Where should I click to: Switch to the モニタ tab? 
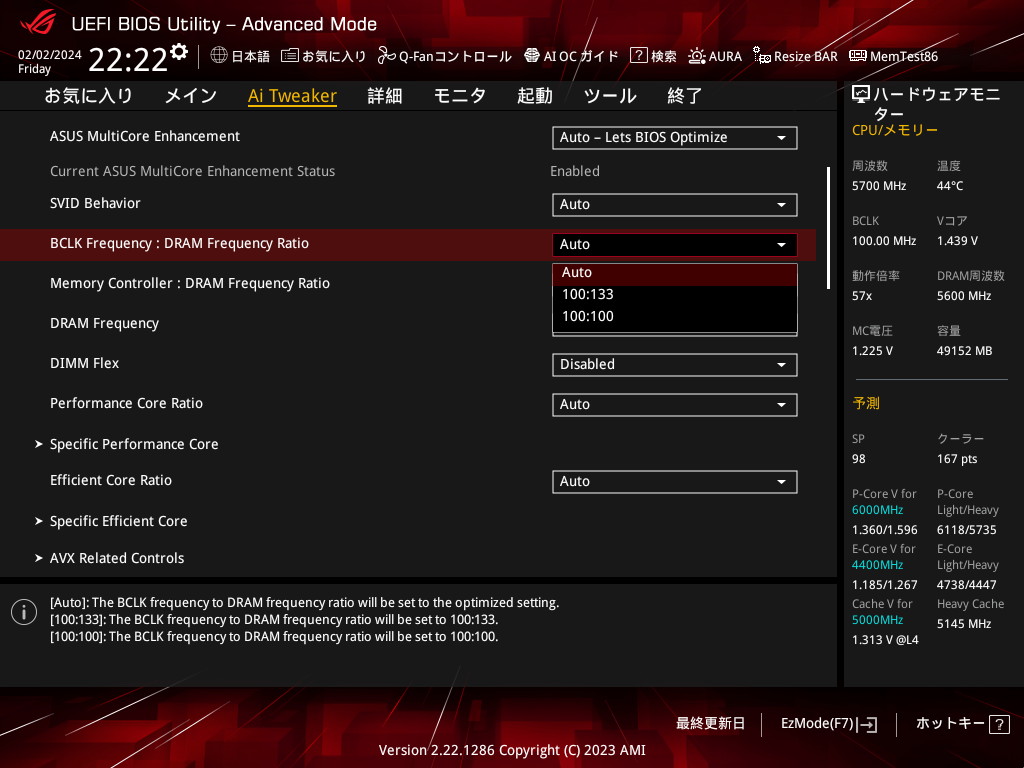460,95
